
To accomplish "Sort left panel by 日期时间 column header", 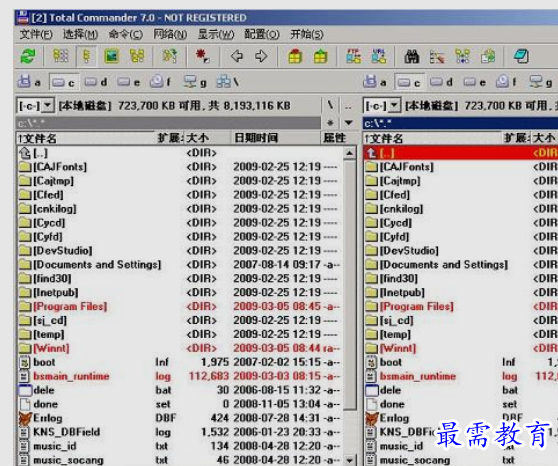I will point(276,138).
